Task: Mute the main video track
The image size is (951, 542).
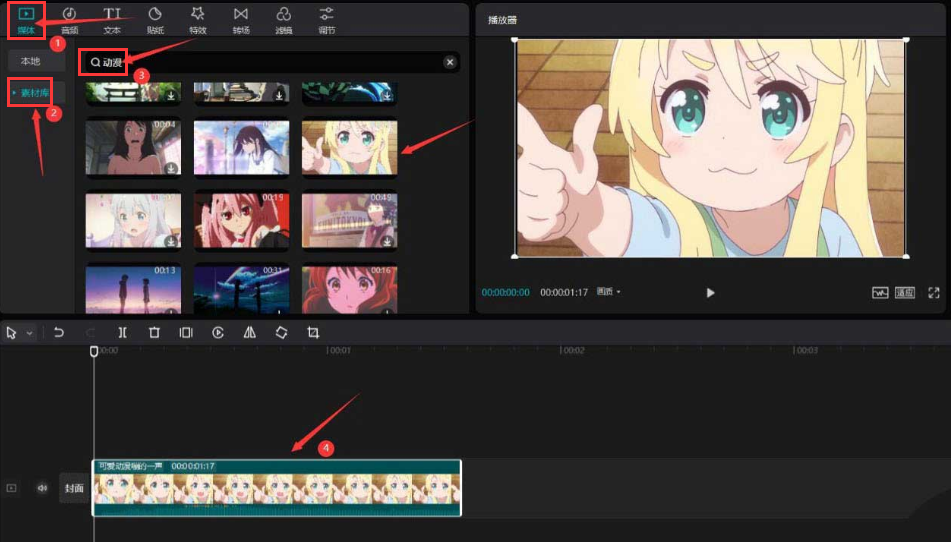Action: pyautogui.click(x=42, y=488)
